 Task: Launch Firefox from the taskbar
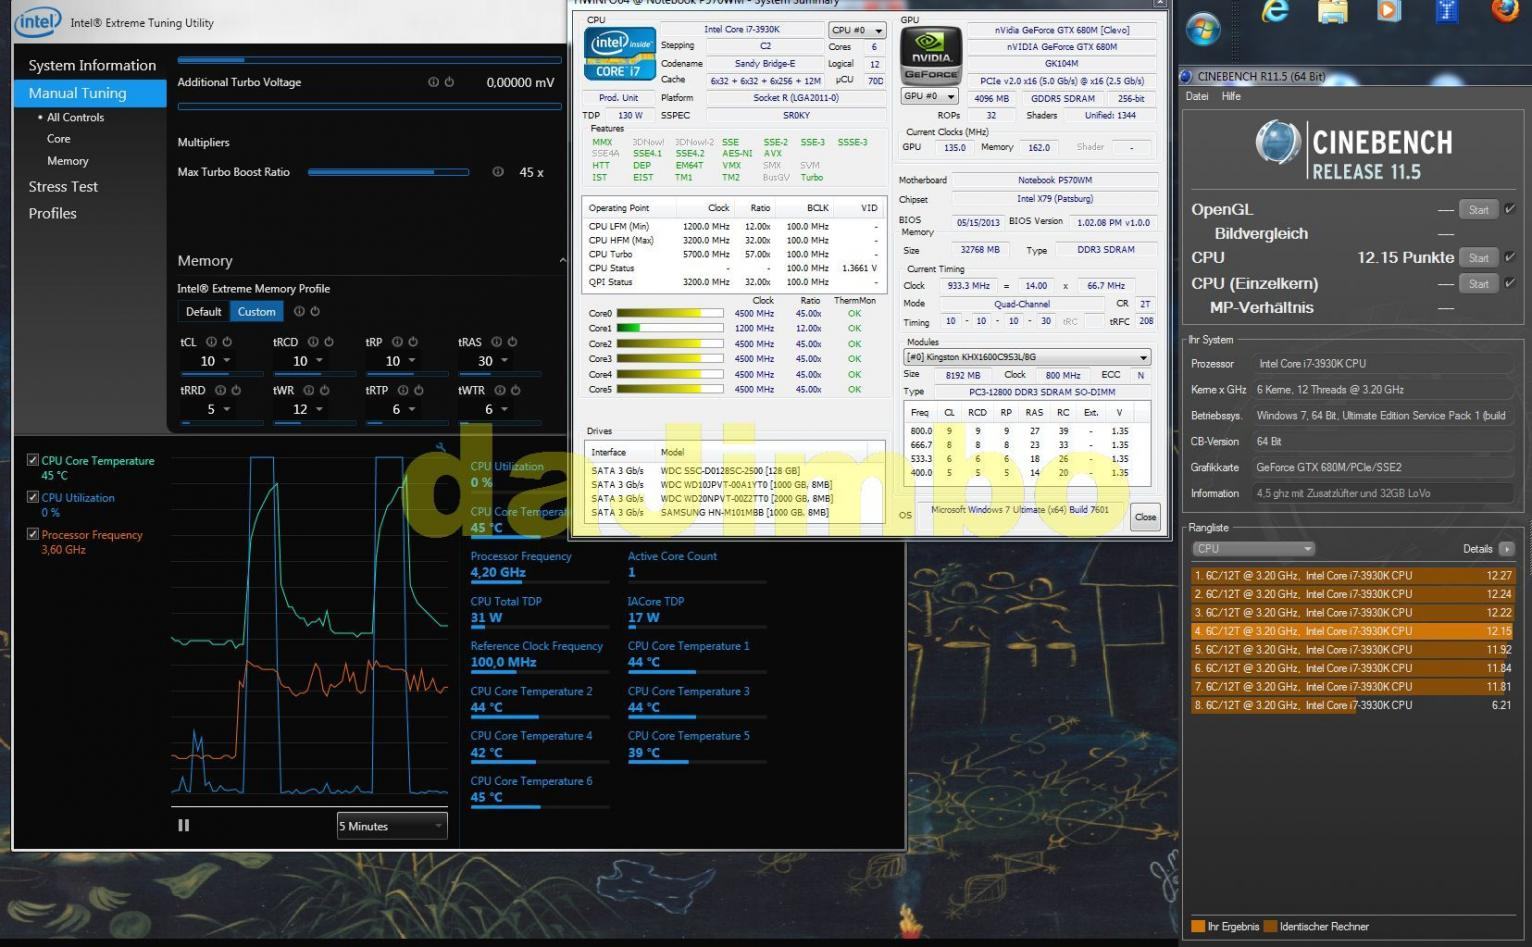(x=1506, y=11)
